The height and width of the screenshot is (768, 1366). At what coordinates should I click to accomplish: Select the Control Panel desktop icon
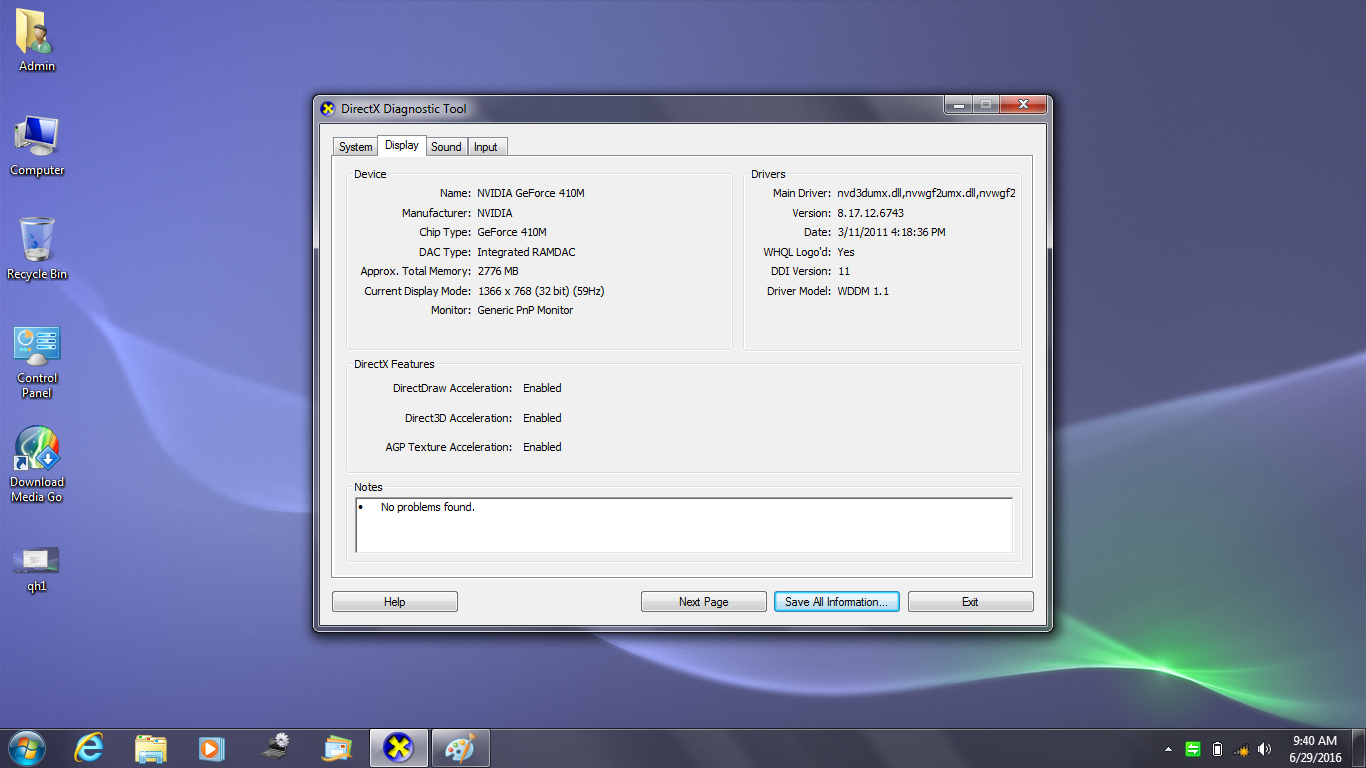pyautogui.click(x=37, y=361)
